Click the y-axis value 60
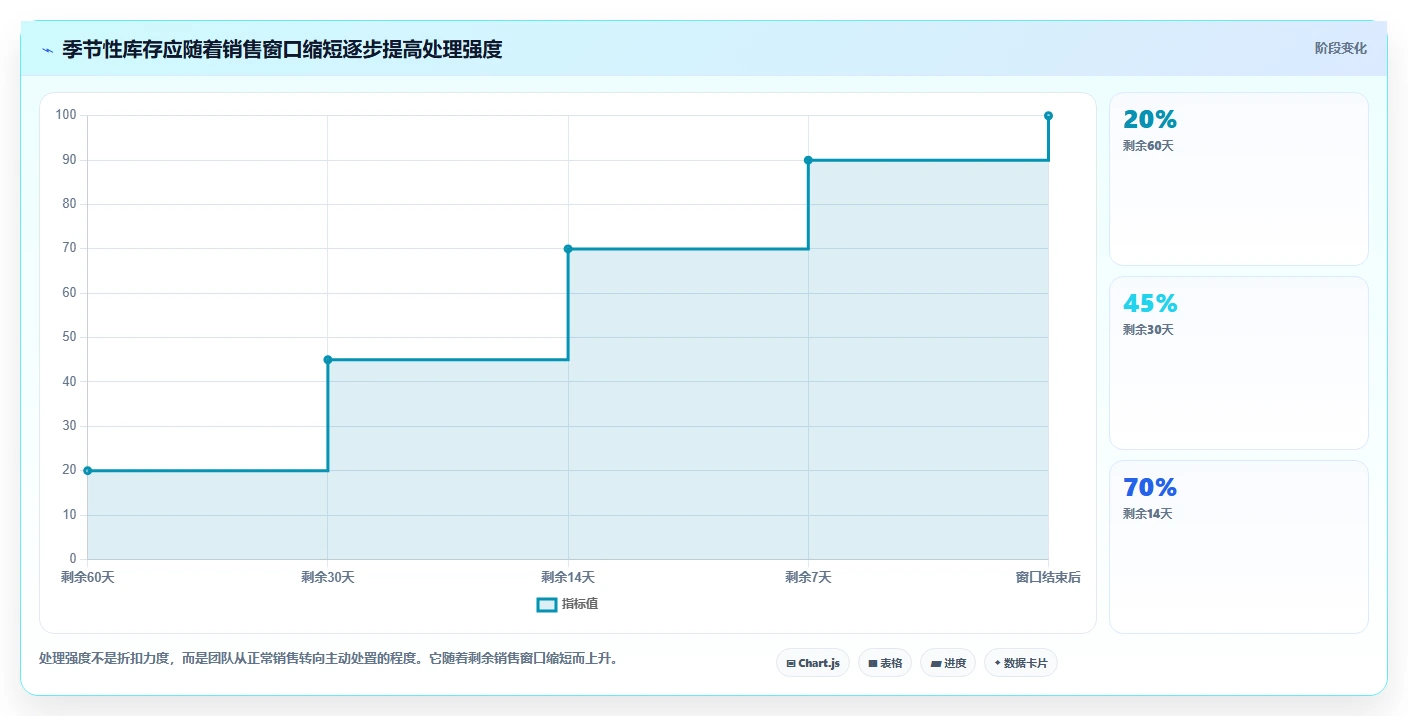The height and width of the screenshot is (716, 1408). [69, 293]
